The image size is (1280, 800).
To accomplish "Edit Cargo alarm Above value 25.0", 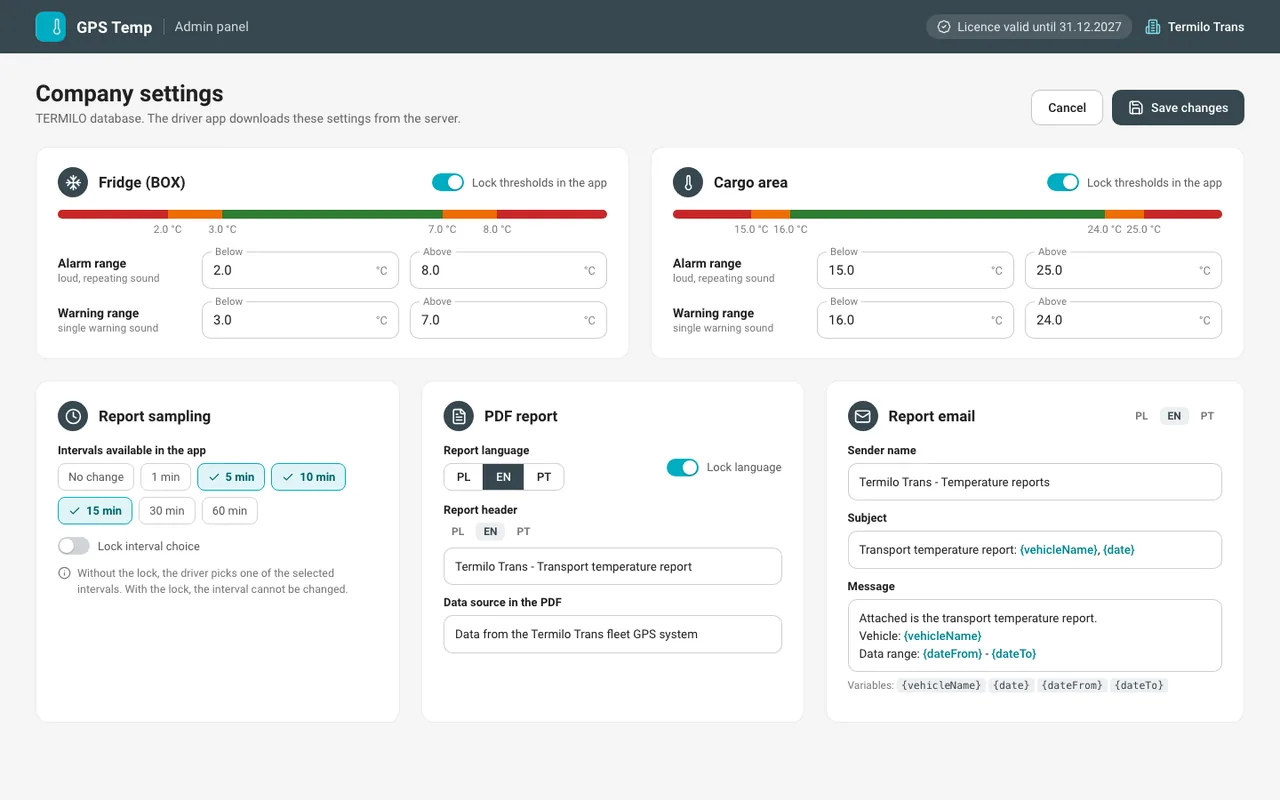I will pos(1123,270).
